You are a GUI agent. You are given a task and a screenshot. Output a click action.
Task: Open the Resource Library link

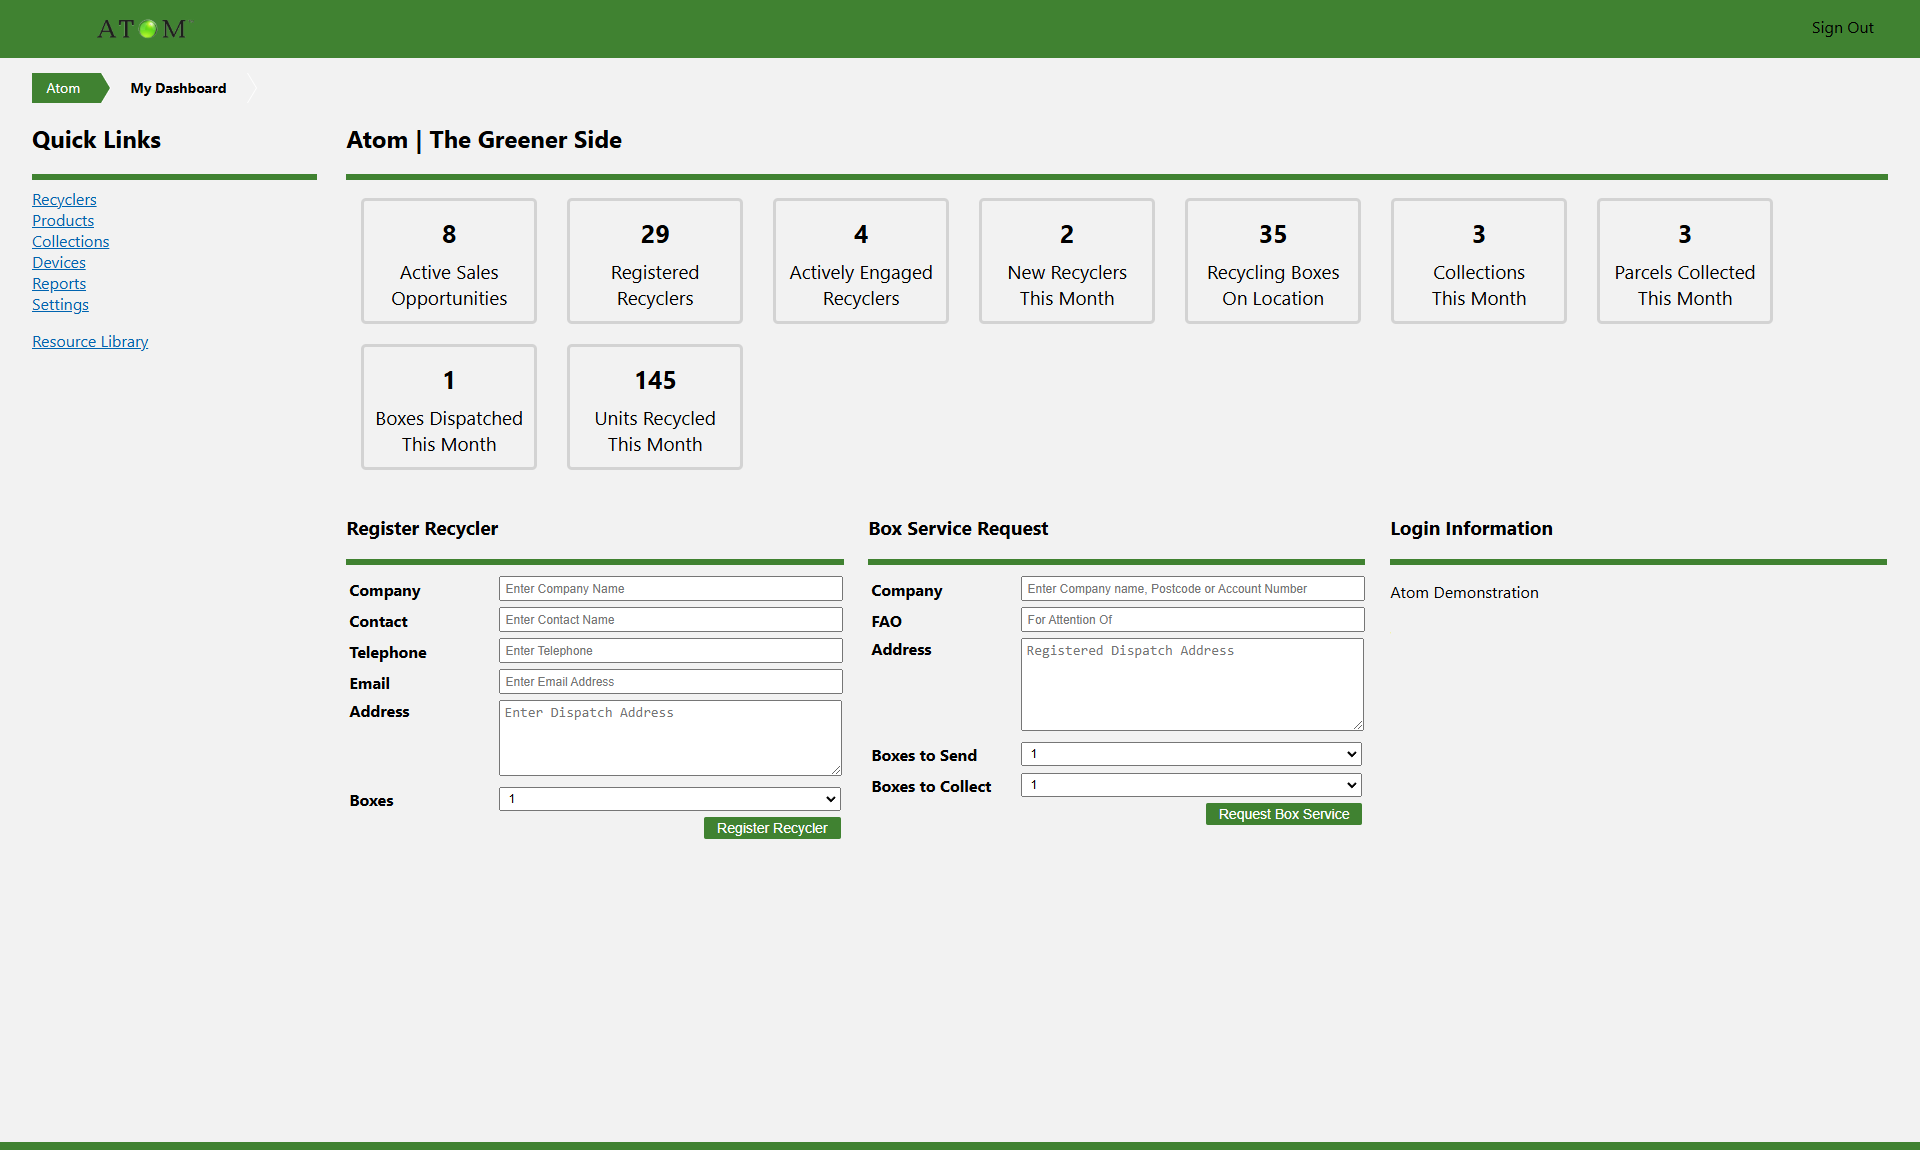(x=90, y=342)
